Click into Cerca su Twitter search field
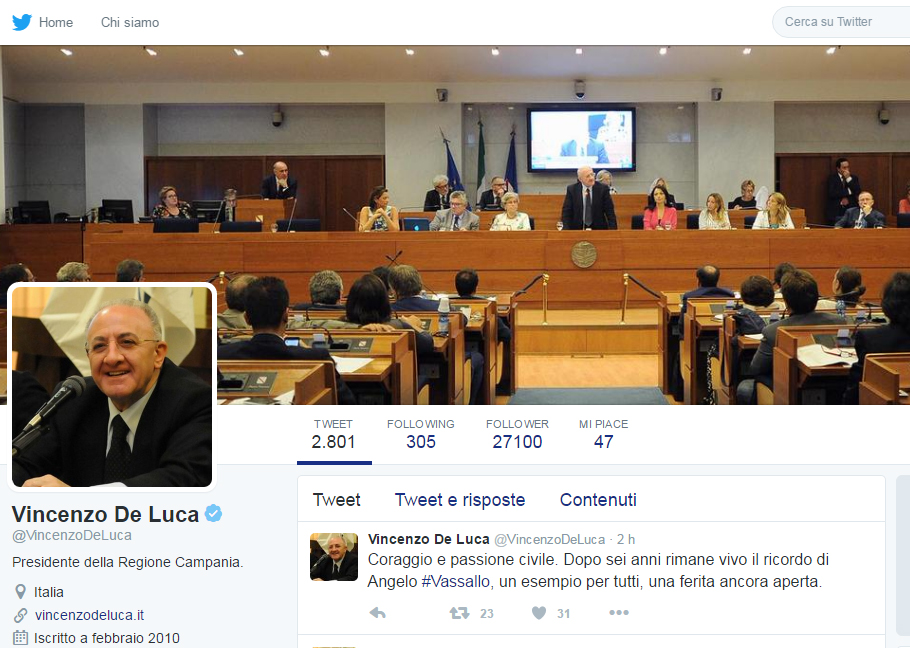This screenshot has width=910, height=648. tap(841, 22)
